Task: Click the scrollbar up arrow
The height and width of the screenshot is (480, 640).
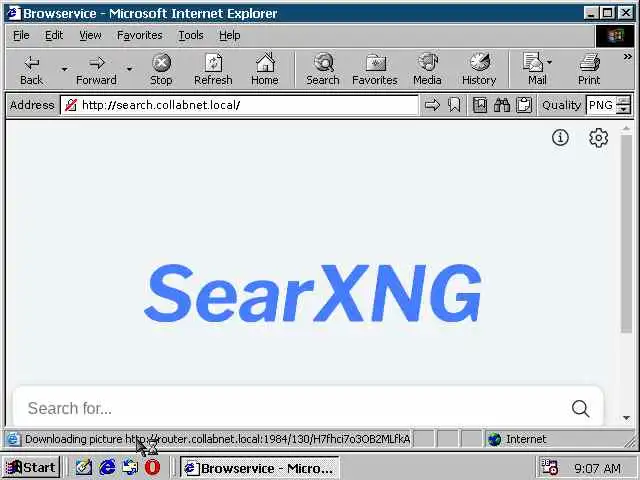Action: [626, 129]
